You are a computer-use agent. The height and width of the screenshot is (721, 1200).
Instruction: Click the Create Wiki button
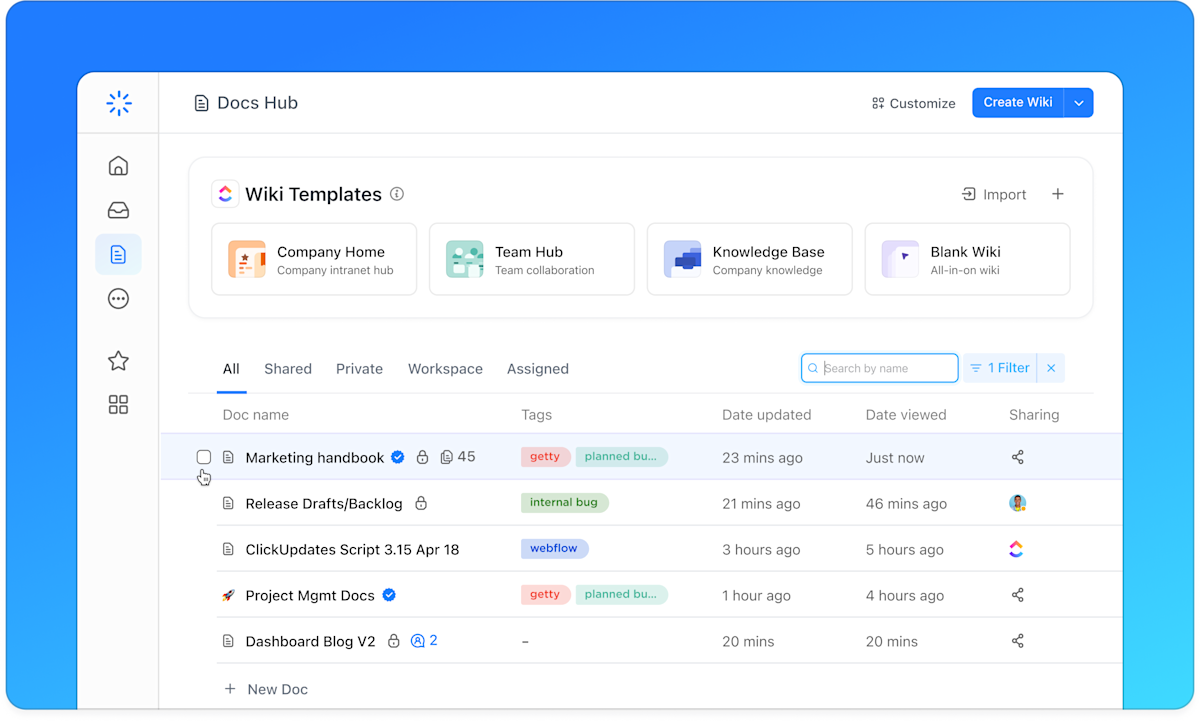pyautogui.click(x=1017, y=102)
